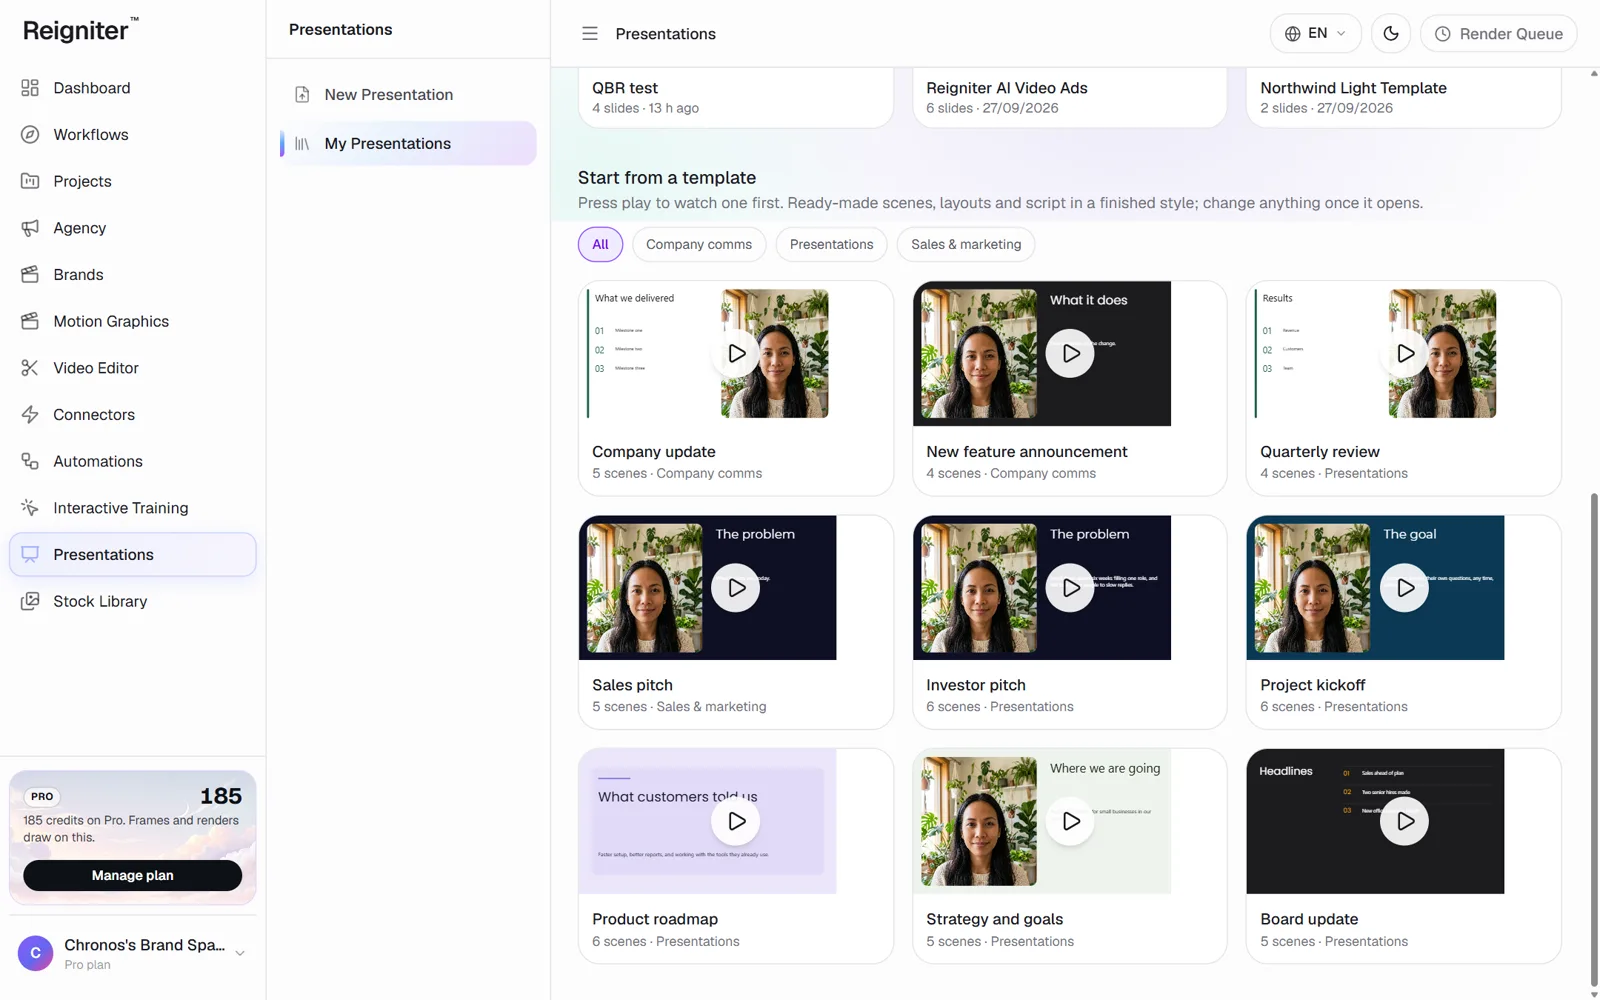Click the Projects folder icon
Screen dimensions: 1600x1000
pyautogui.click(x=30, y=181)
